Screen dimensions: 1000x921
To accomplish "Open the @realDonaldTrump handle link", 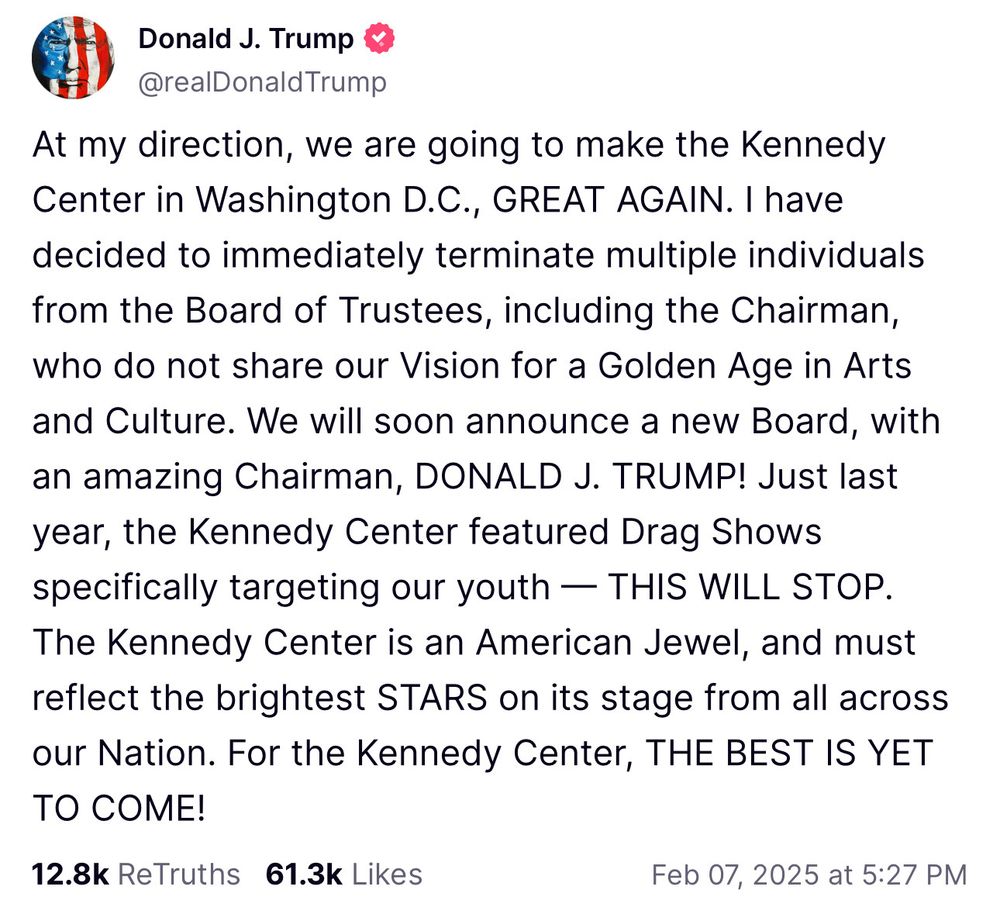I will 261,81.
